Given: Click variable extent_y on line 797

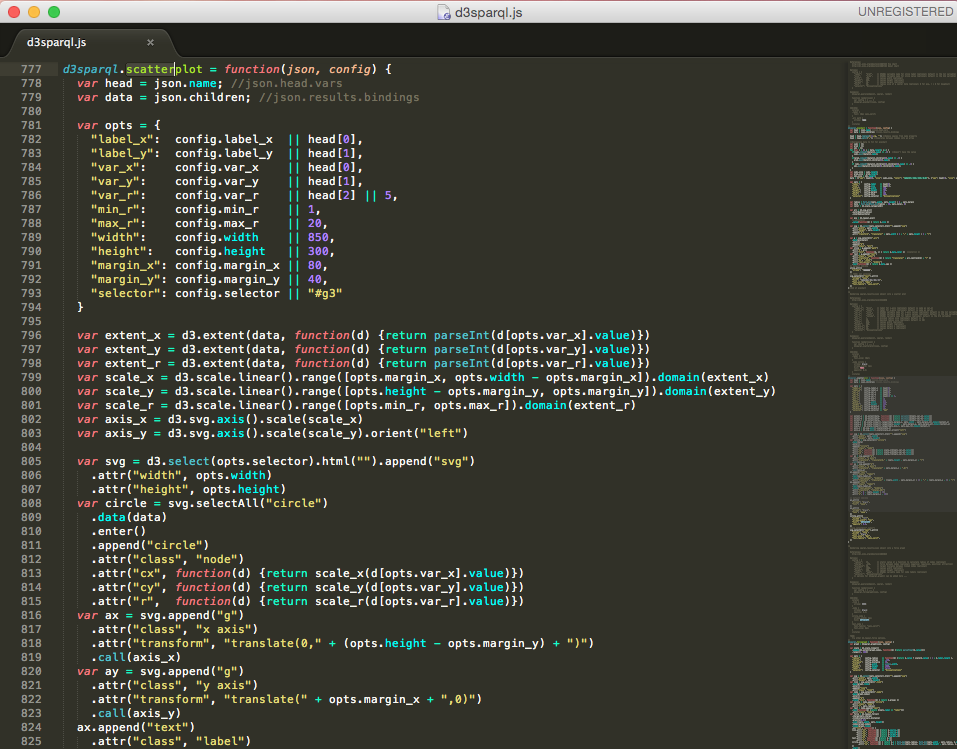Looking at the screenshot, I should 132,349.
